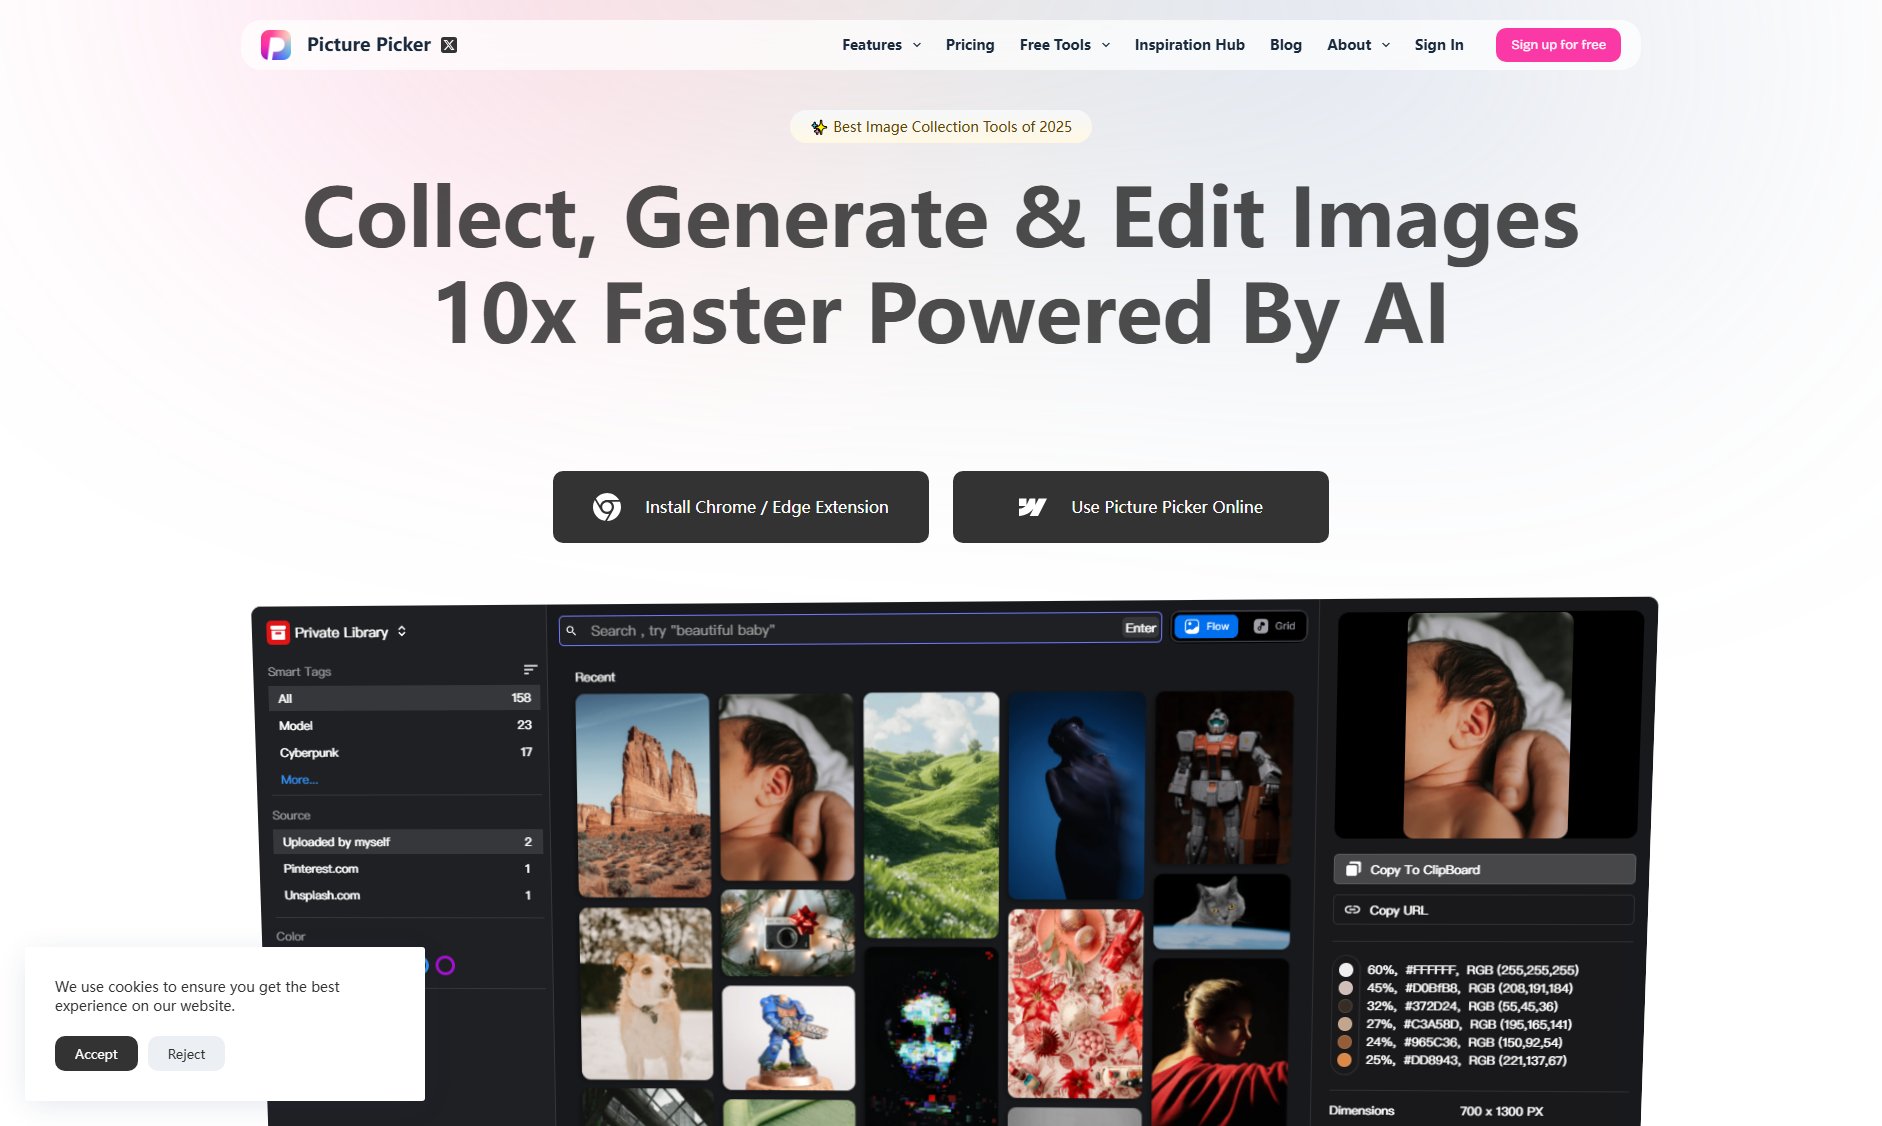The image size is (1882, 1126).
Task: Open the Inspiration Hub
Action: tap(1189, 44)
